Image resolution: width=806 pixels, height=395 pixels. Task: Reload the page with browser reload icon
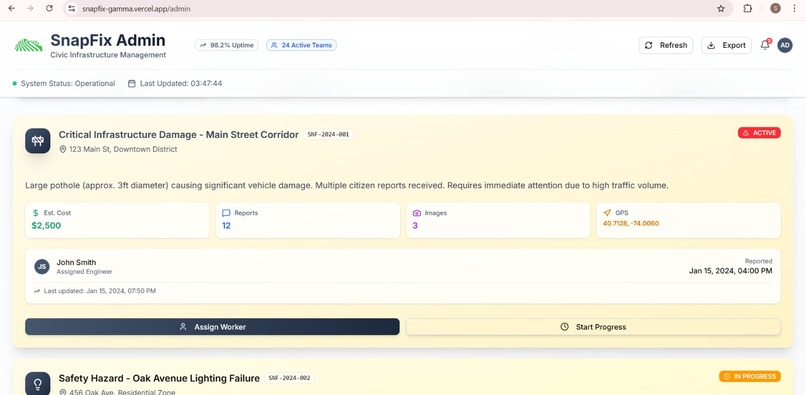(x=49, y=9)
